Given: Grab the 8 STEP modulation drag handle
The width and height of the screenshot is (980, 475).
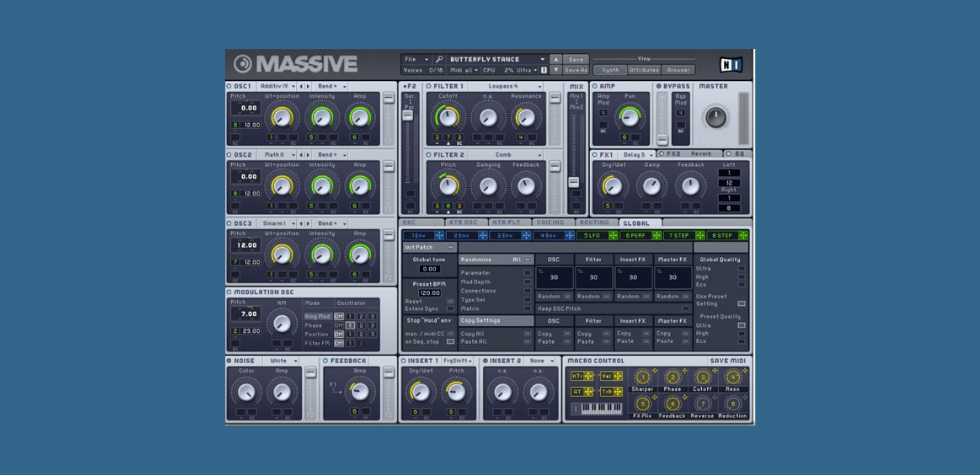Looking at the screenshot, I should 743,236.
